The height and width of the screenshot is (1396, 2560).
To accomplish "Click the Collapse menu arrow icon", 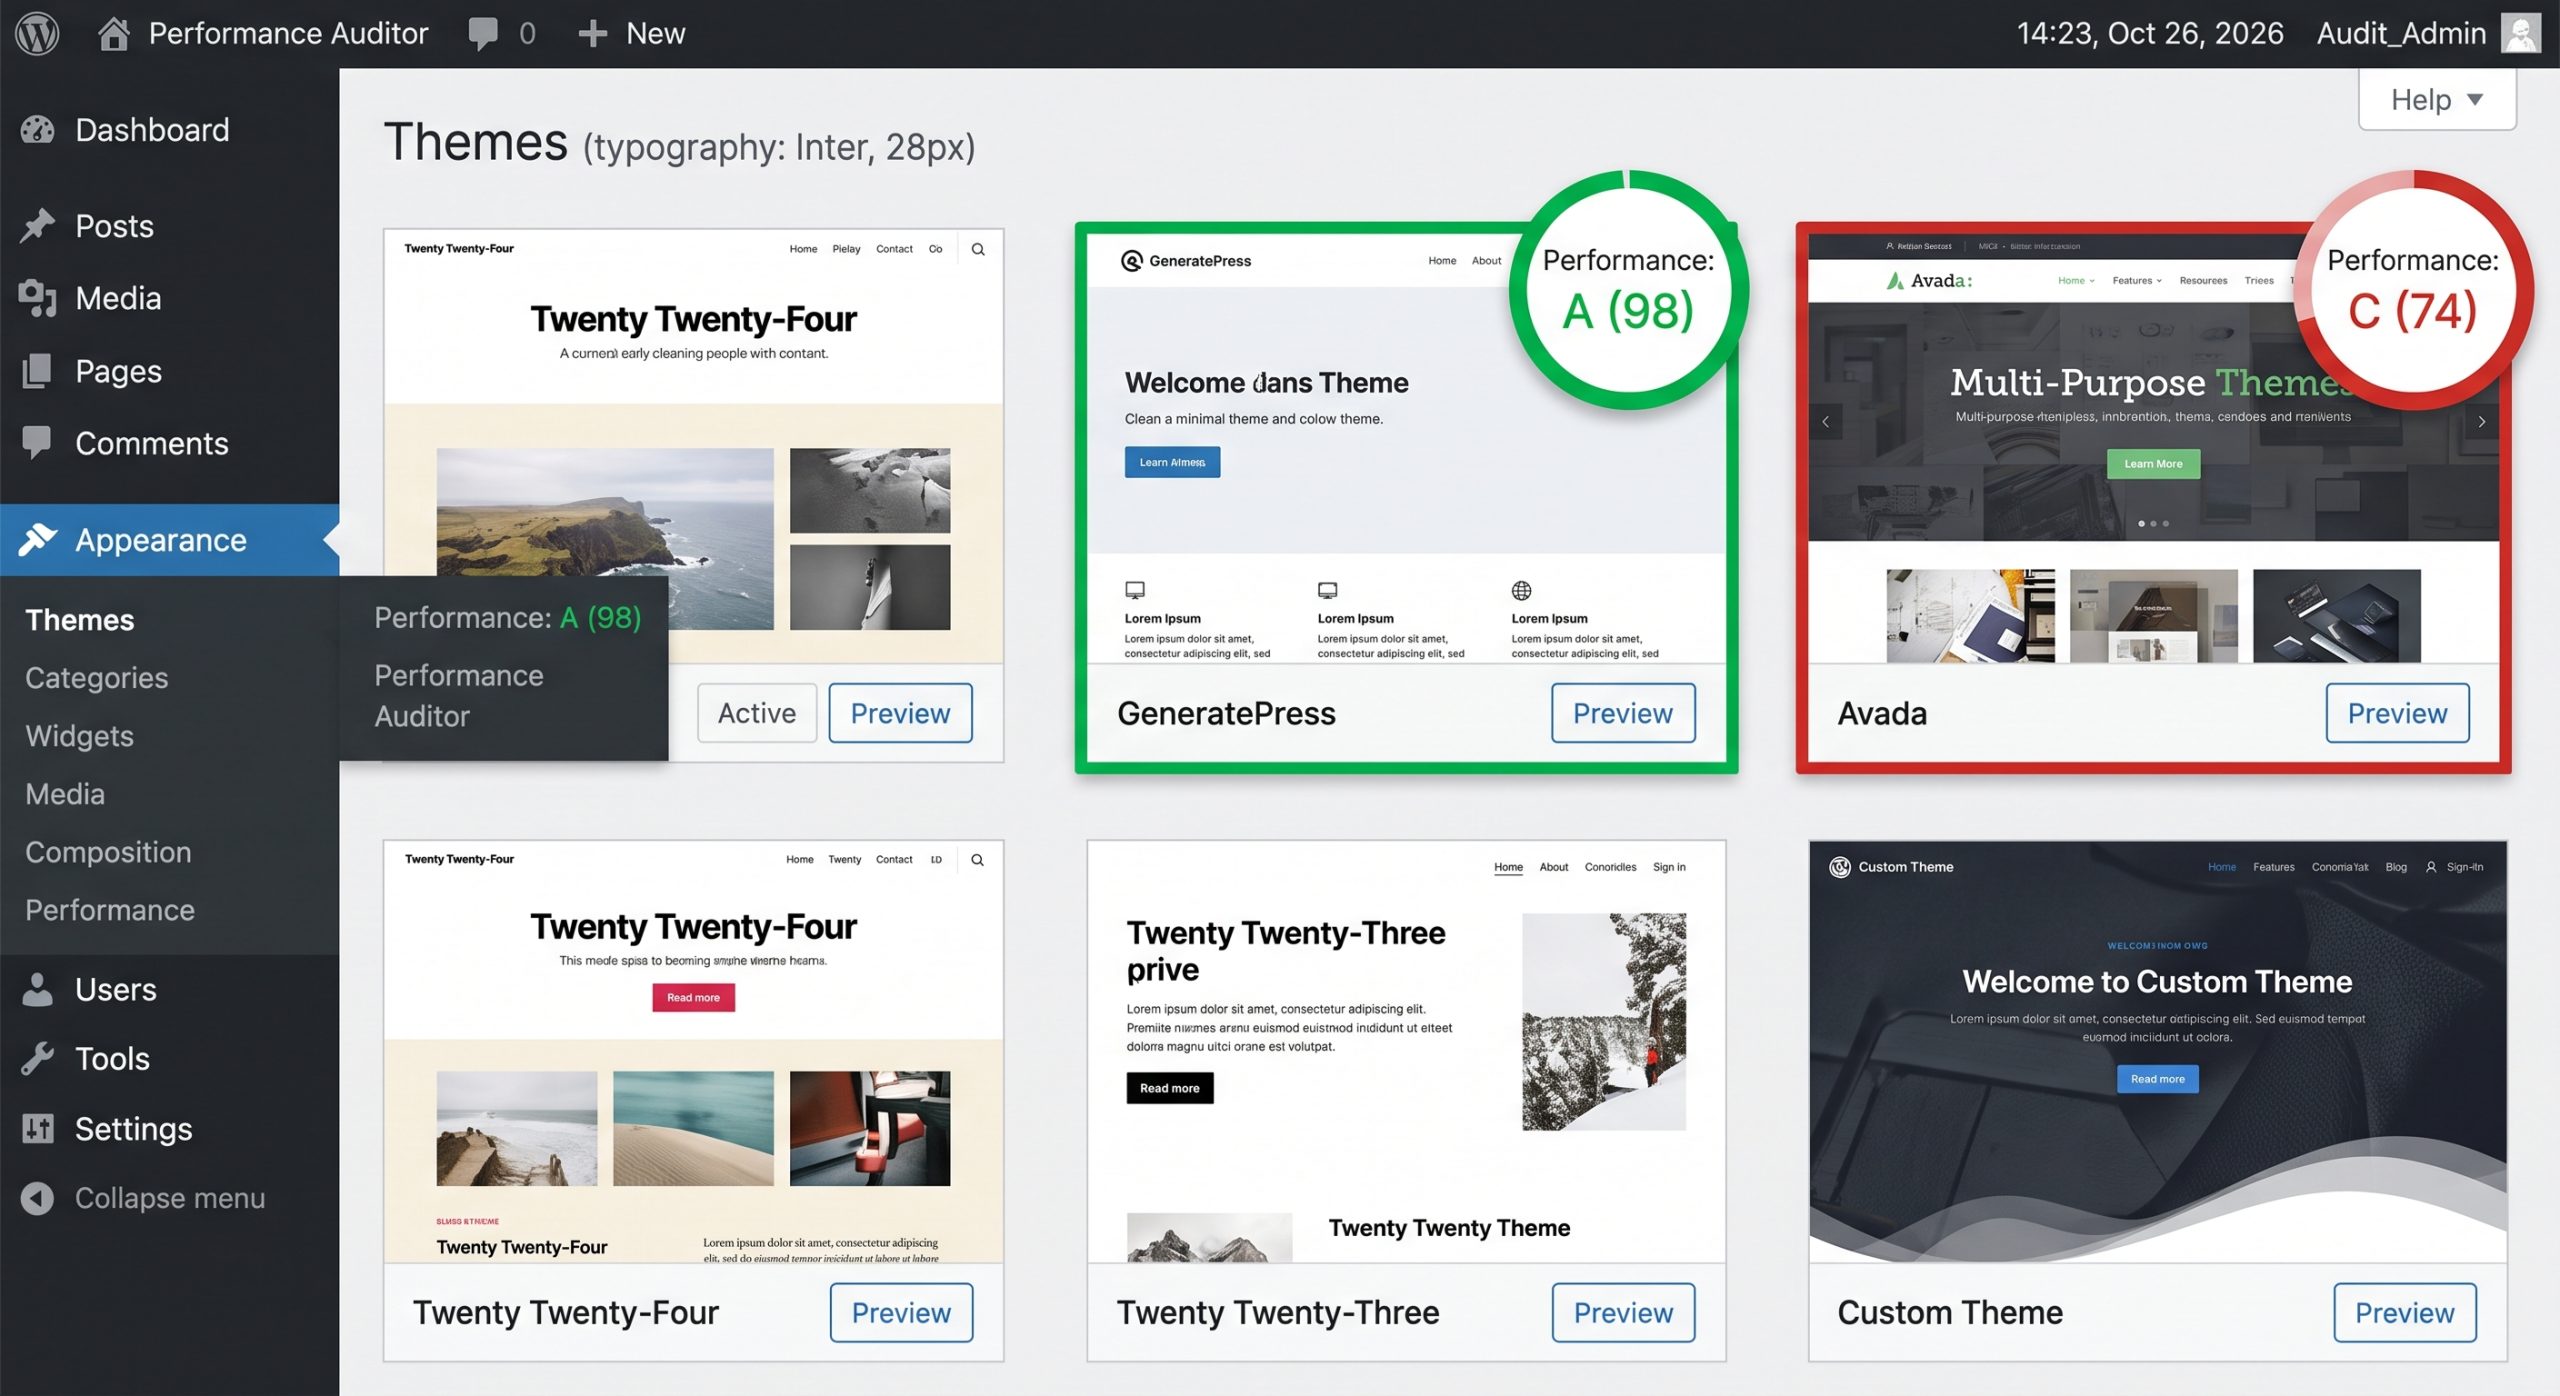I will point(38,1198).
